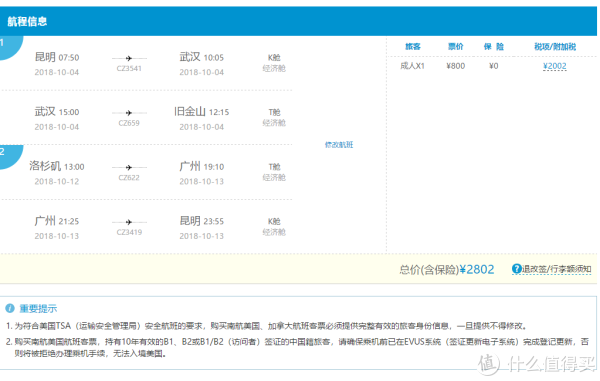Click arrival 武汉 10:05
This screenshot has width=600, height=381.
(x=201, y=57)
